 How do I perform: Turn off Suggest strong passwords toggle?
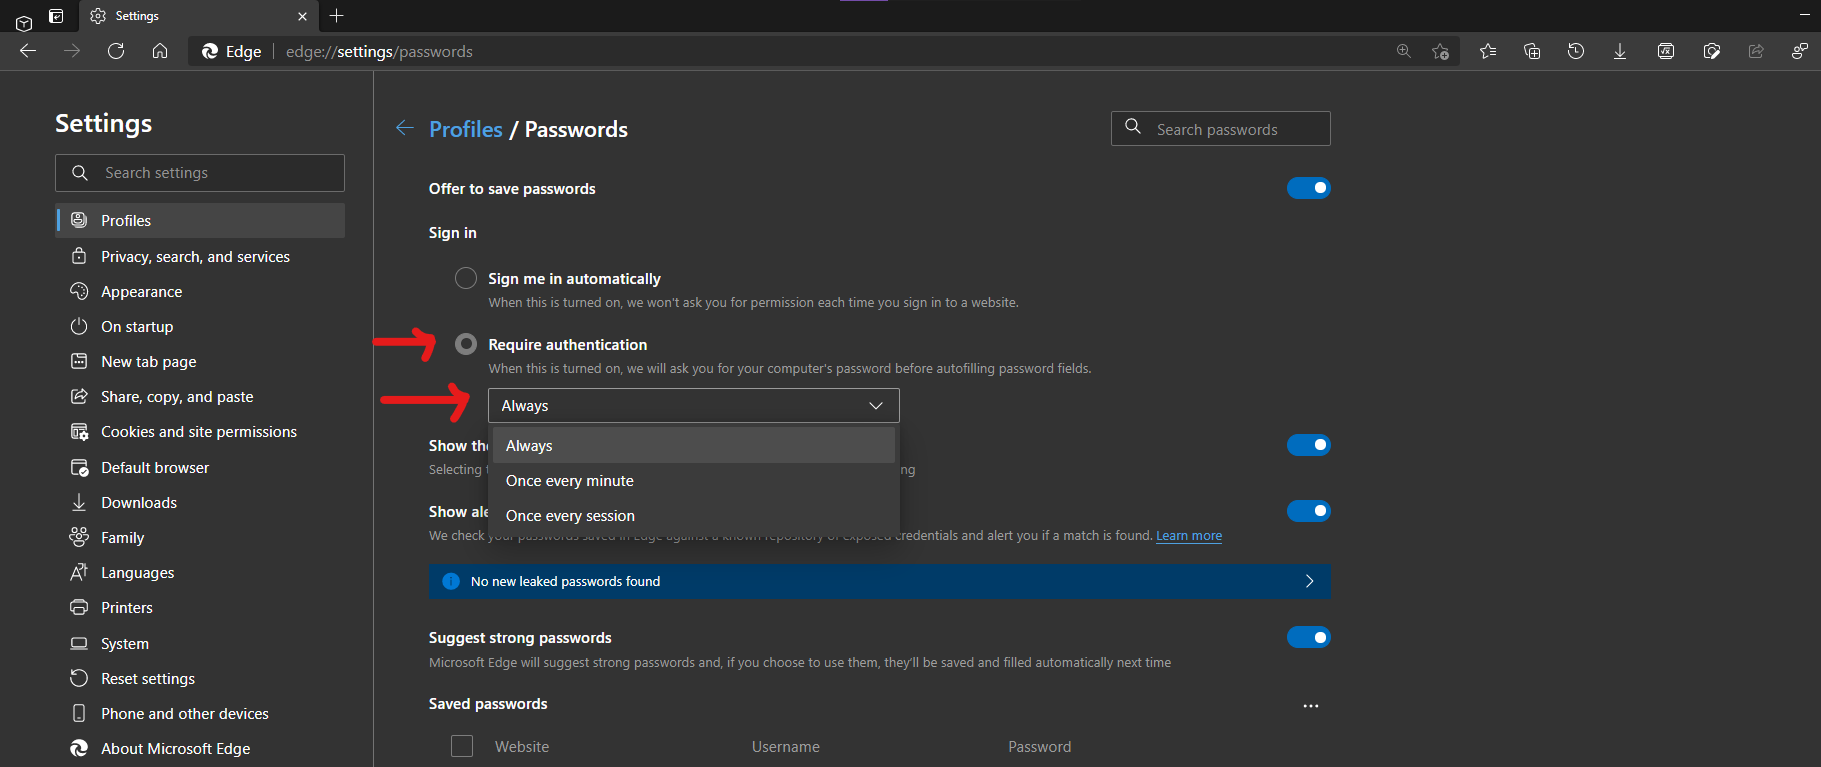1308,637
